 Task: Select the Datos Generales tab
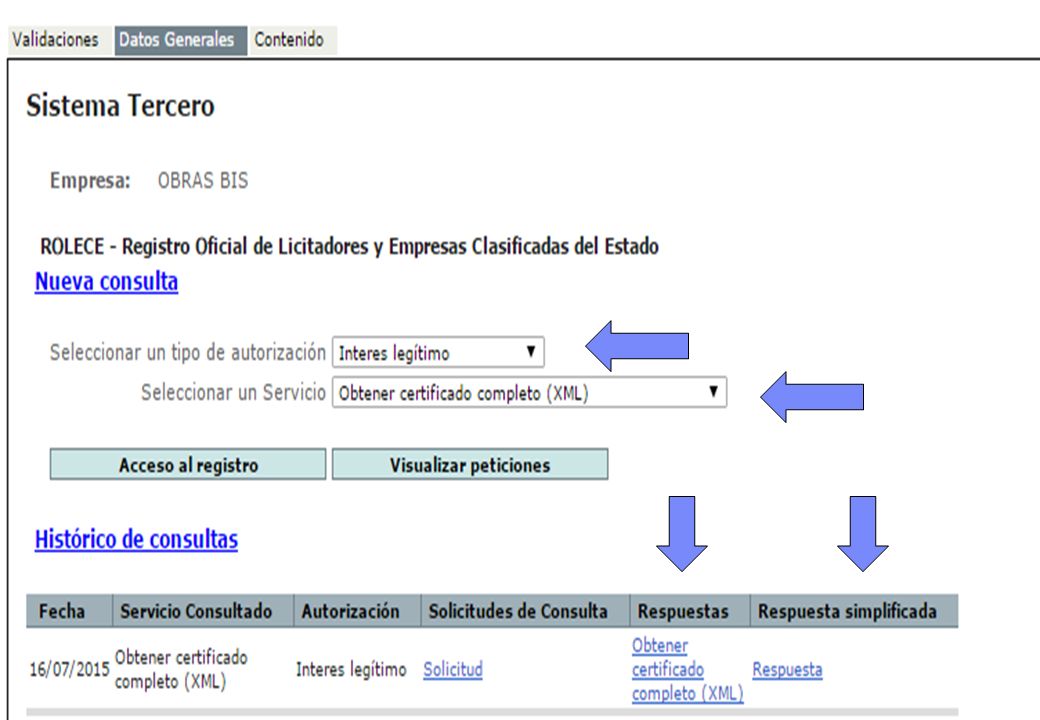pyautogui.click(x=180, y=40)
